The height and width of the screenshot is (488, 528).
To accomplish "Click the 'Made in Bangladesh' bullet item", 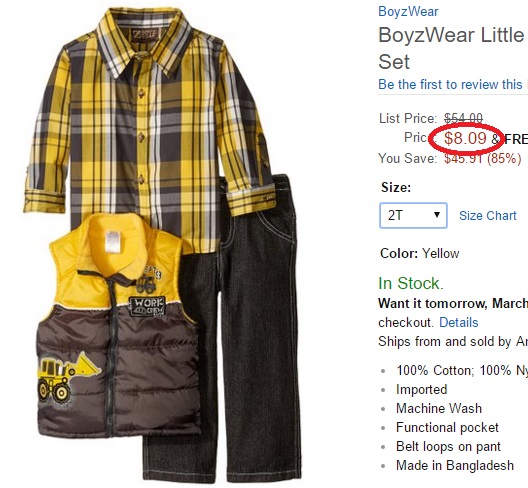I will tap(455, 465).
